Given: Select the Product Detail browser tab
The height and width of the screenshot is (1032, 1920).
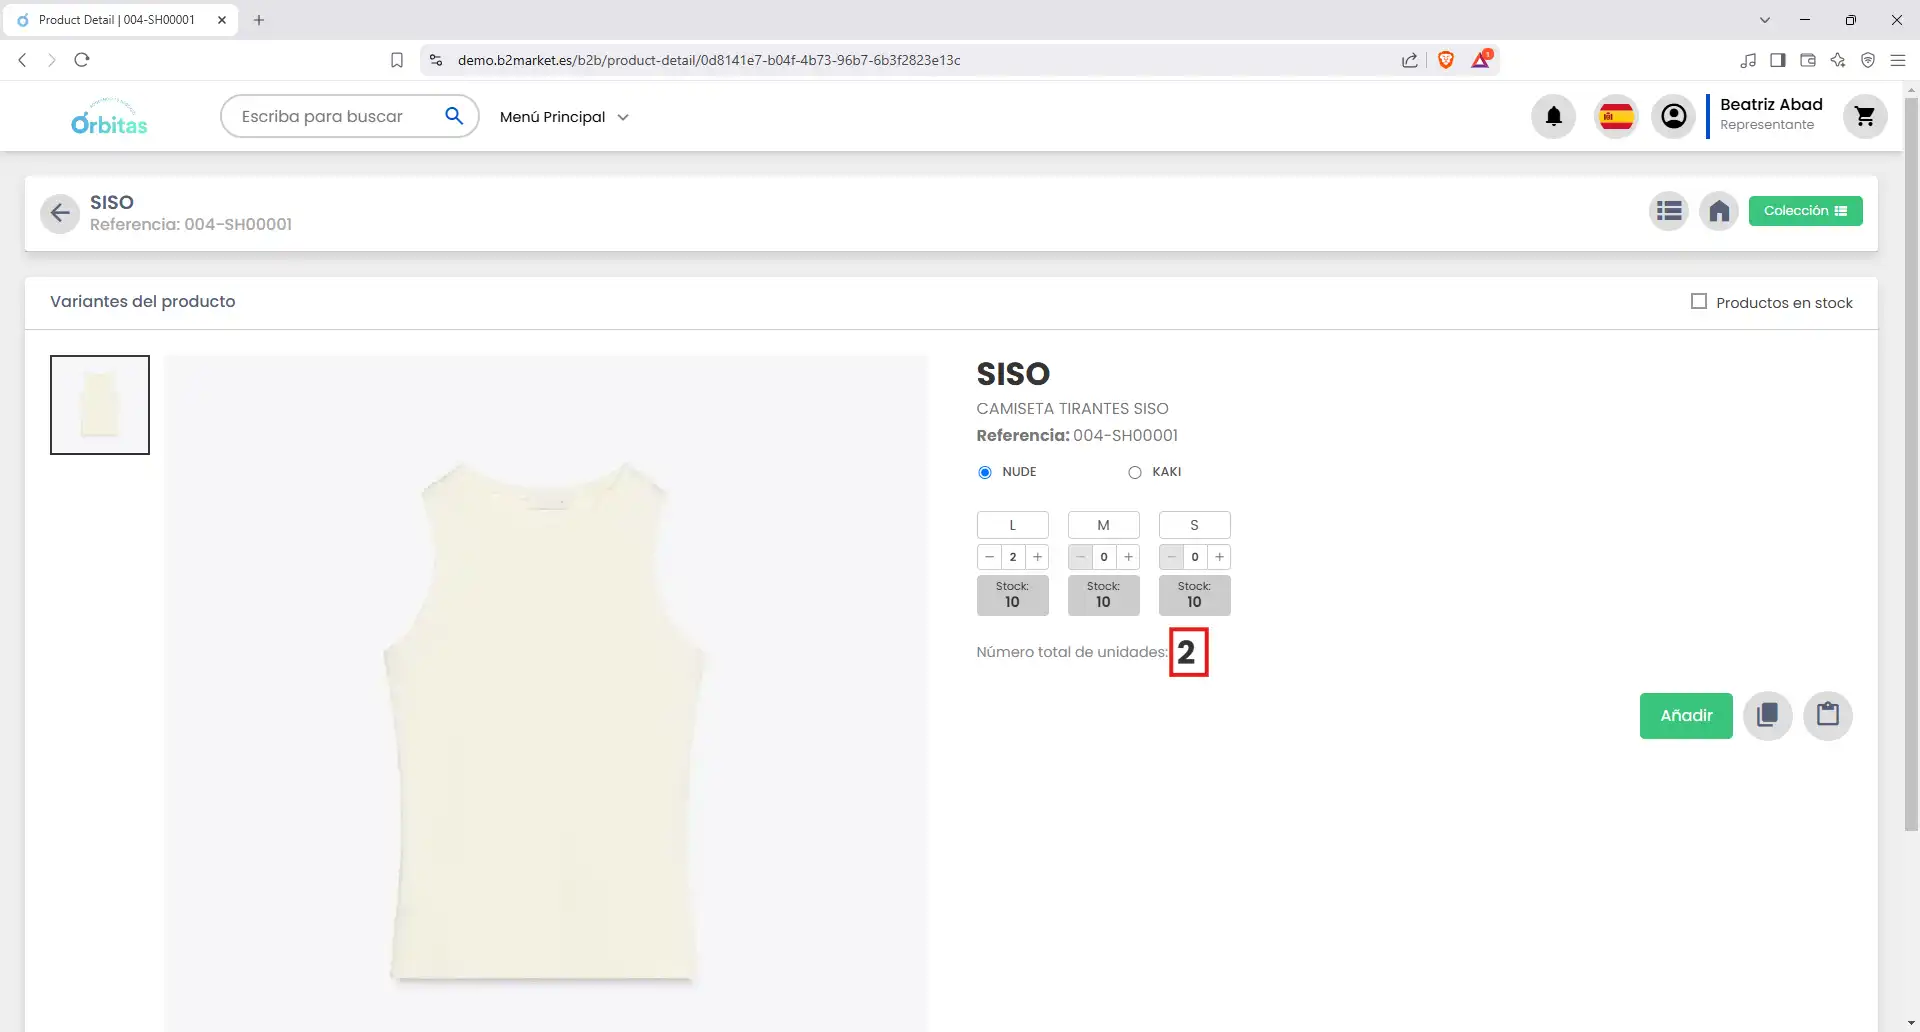Looking at the screenshot, I should coord(116,20).
